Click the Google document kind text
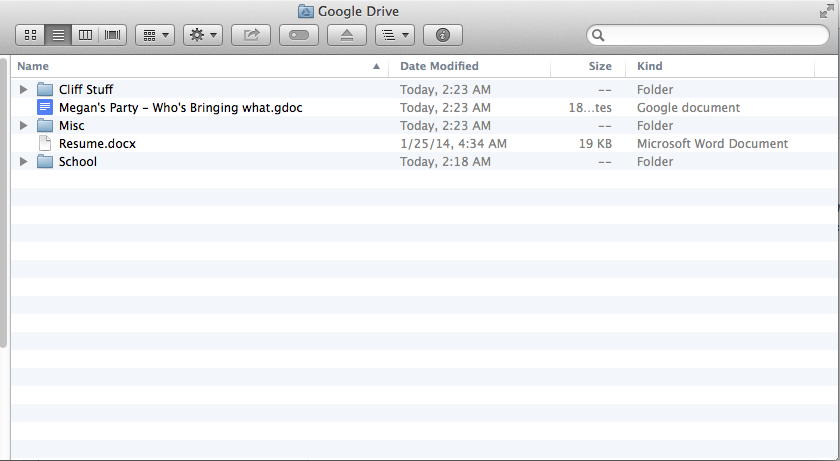The image size is (840, 461). [688, 108]
